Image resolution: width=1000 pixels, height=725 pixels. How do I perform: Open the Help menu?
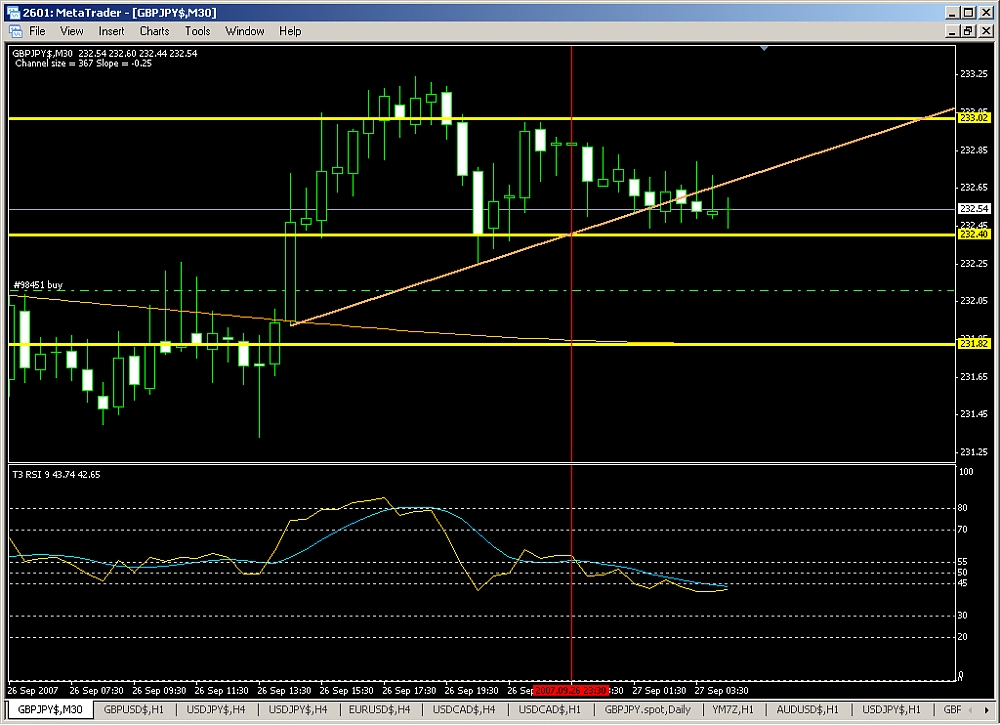pyautogui.click(x=290, y=31)
